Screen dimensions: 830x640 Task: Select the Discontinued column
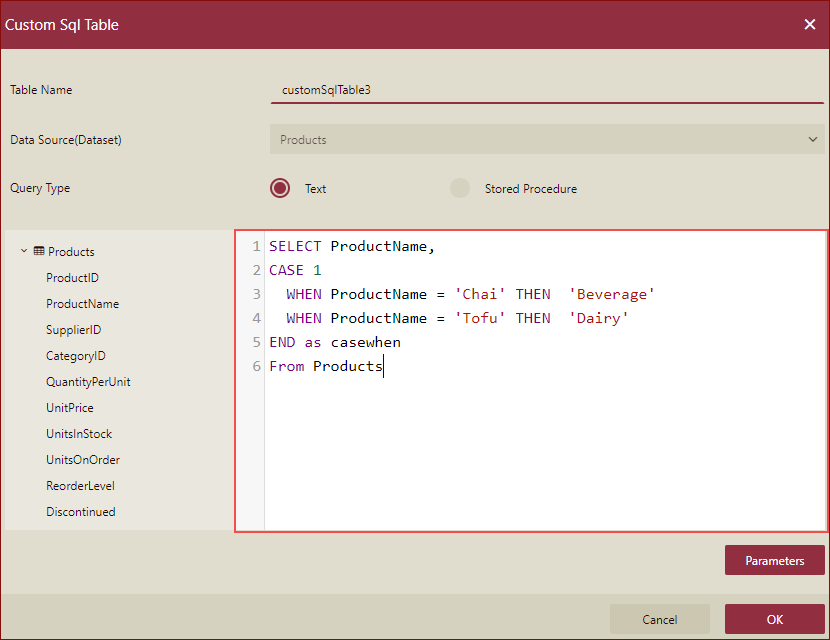[82, 511]
